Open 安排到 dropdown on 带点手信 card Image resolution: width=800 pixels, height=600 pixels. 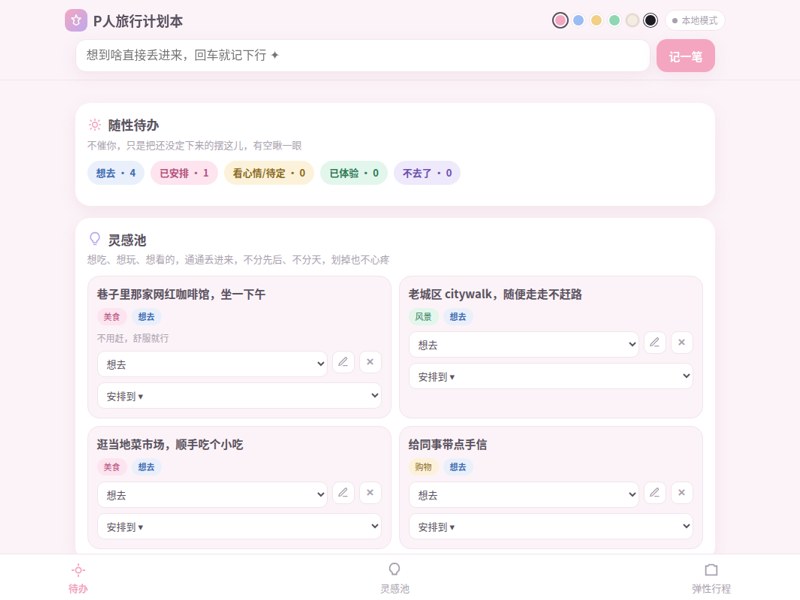click(x=551, y=526)
